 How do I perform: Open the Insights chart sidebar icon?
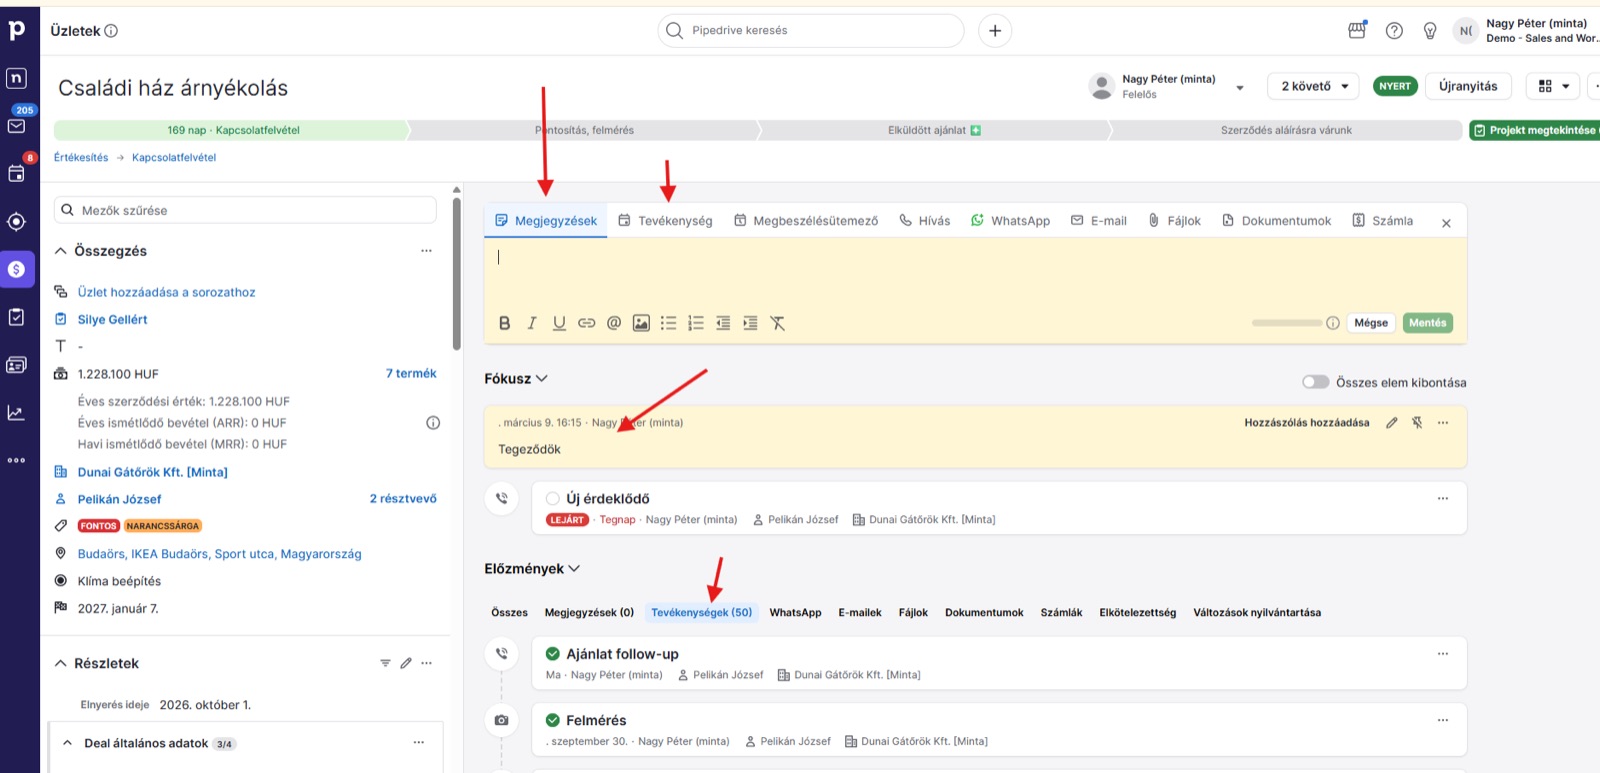pyautogui.click(x=17, y=412)
